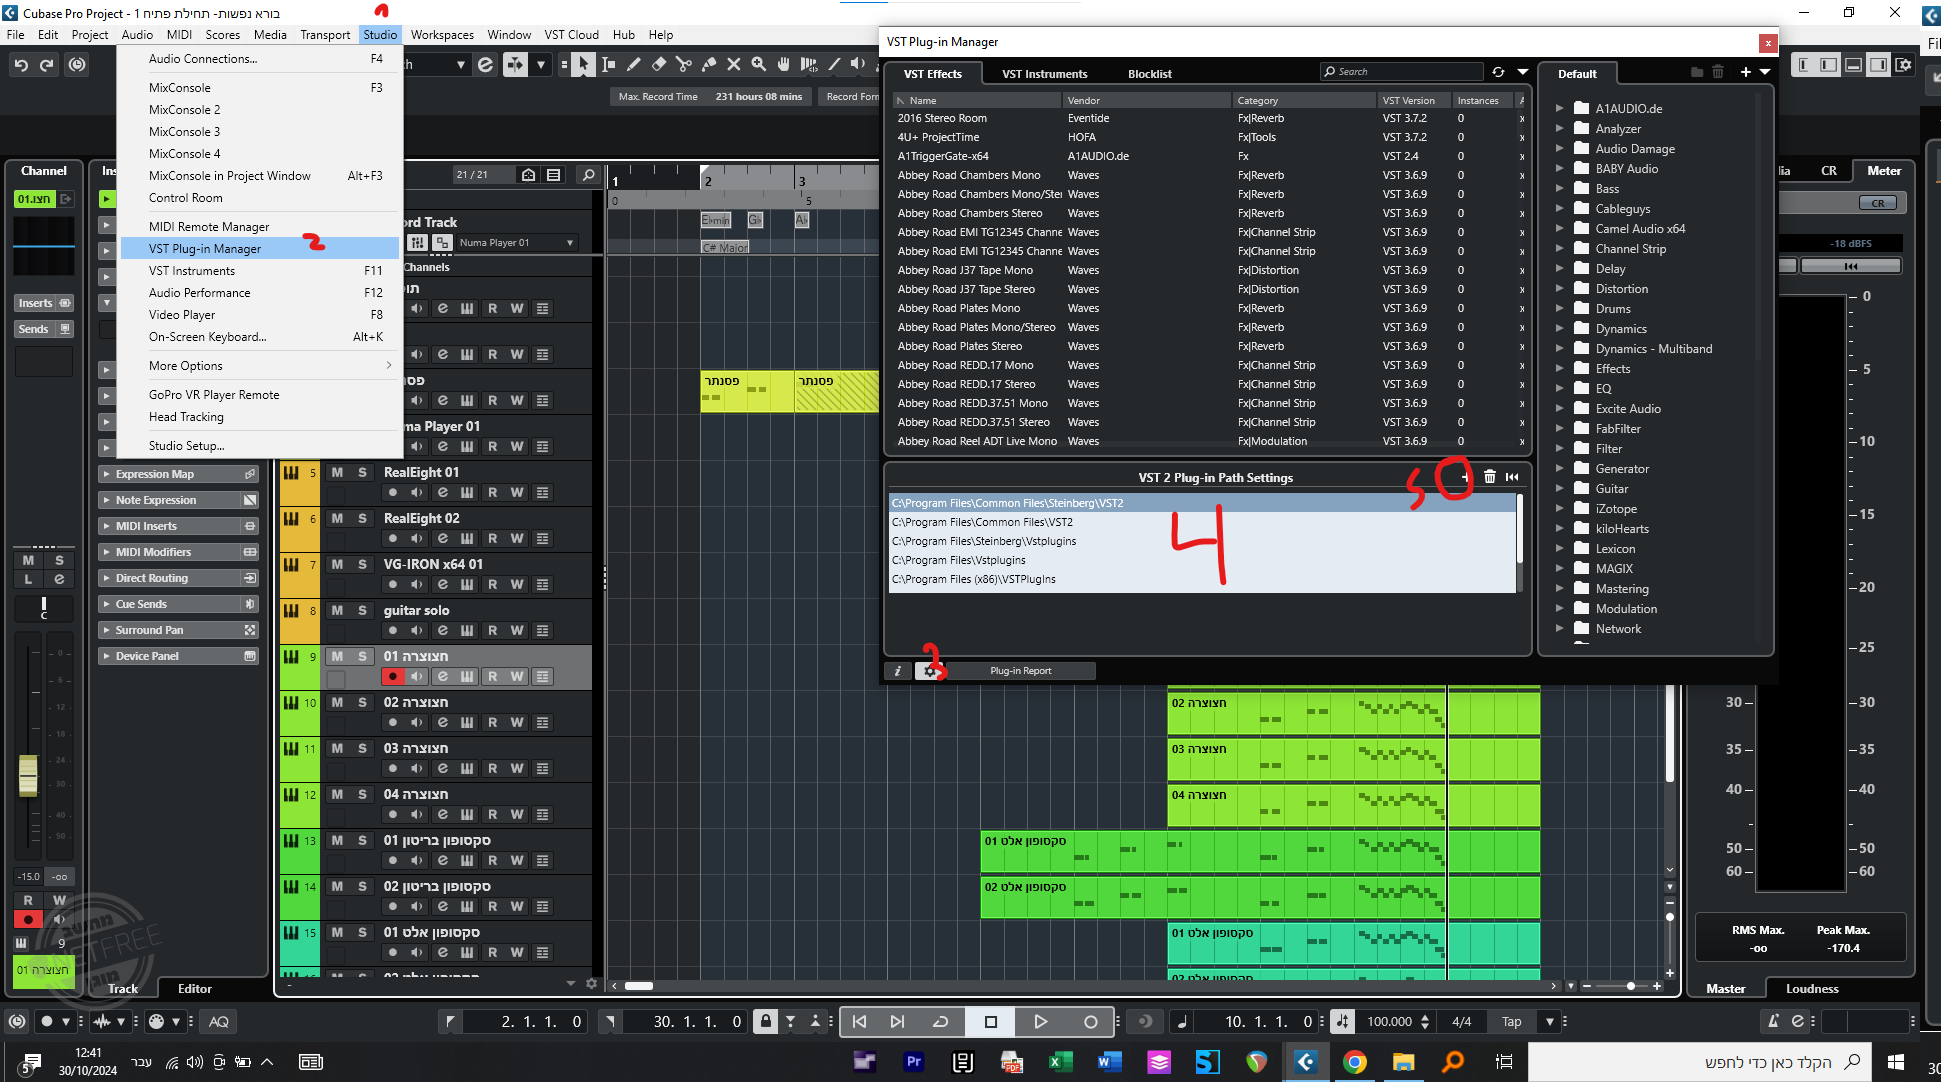Find tracks with the search icon
The image size is (1941, 1082).
pos(588,175)
